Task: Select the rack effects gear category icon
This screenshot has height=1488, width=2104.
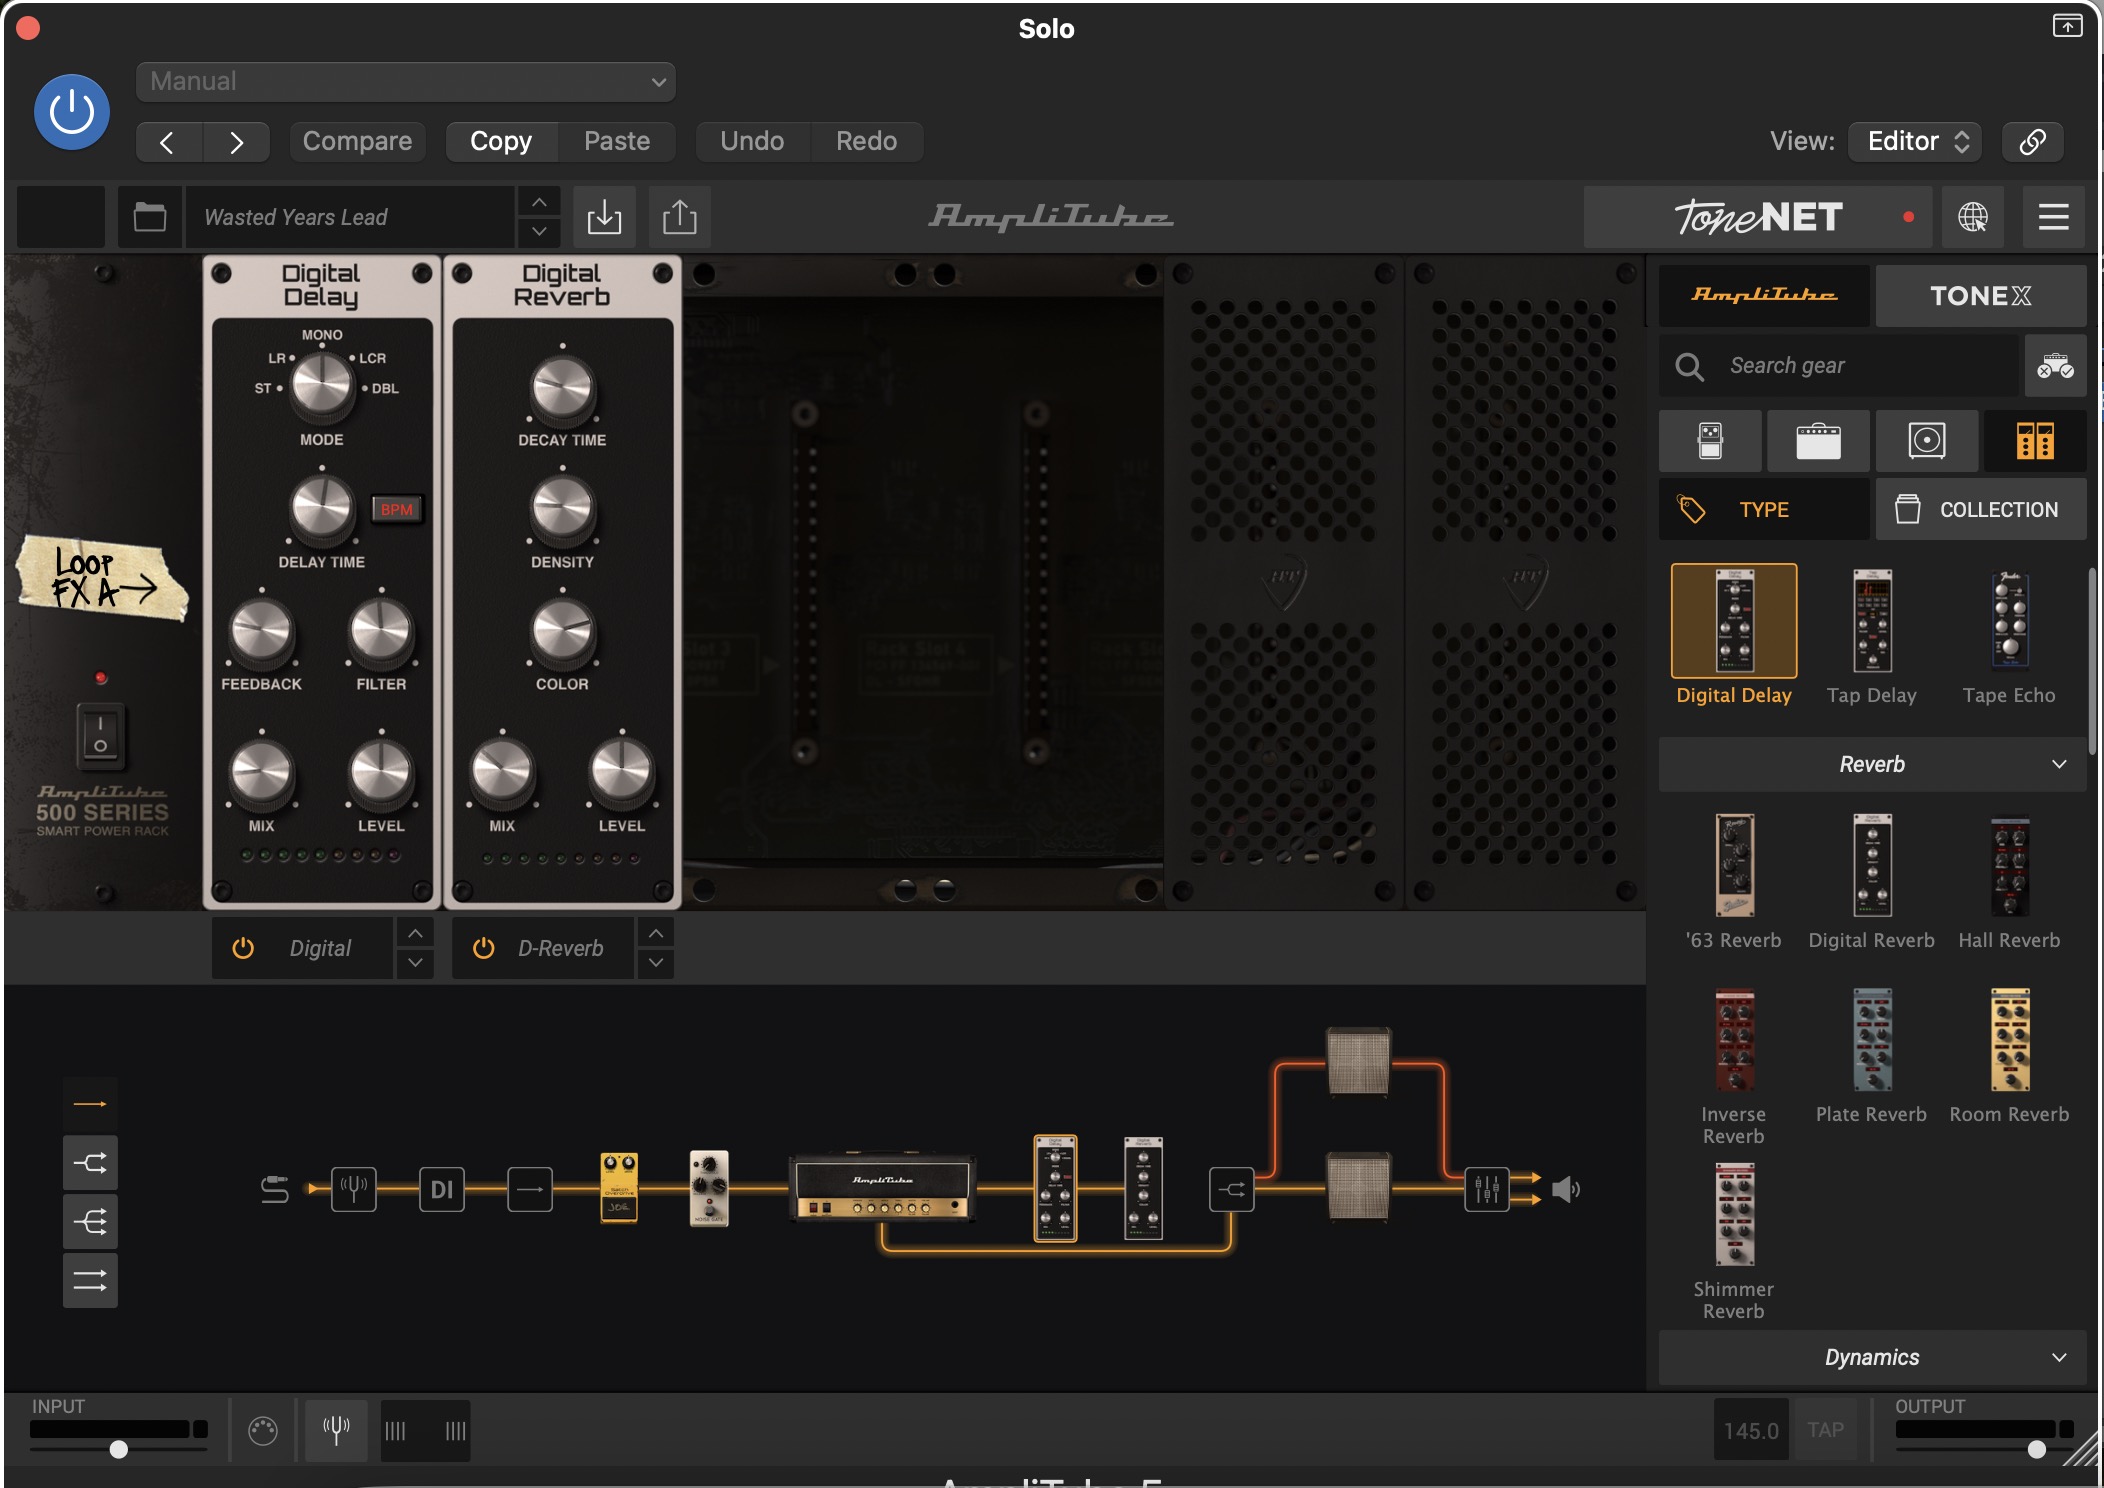Action: [2035, 440]
